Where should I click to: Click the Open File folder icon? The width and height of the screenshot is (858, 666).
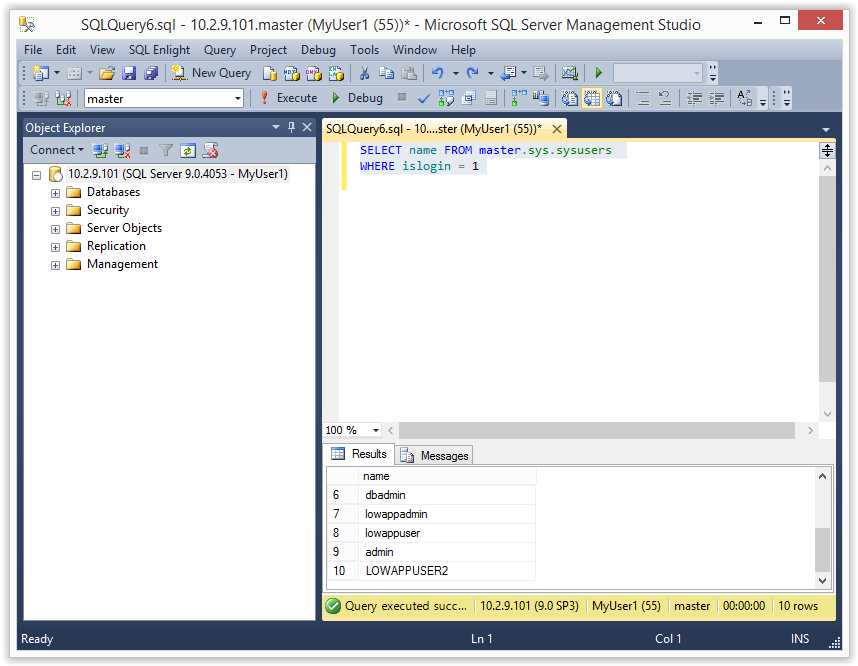[x=107, y=73]
